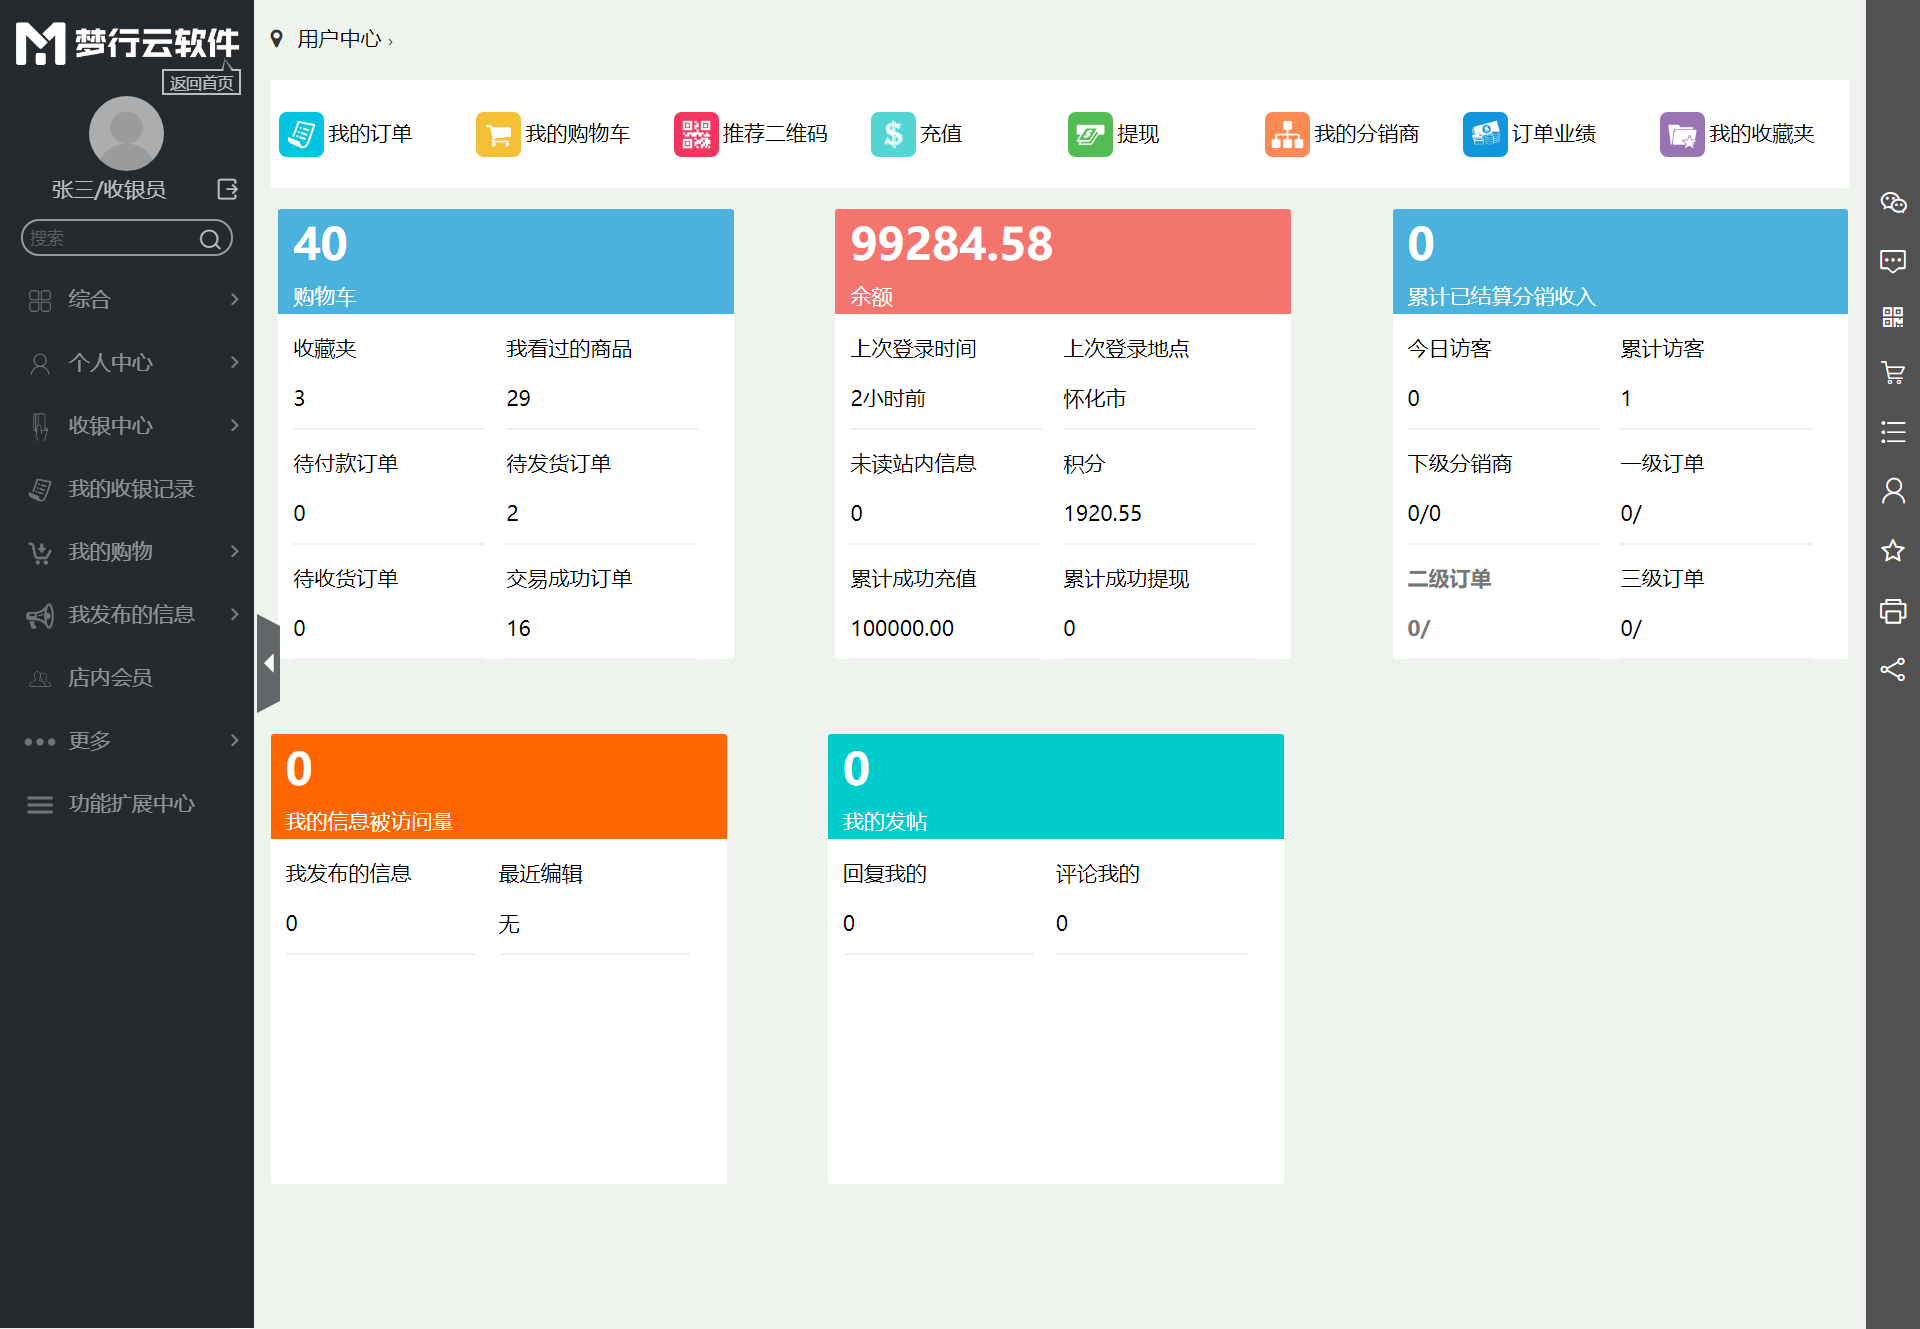This screenshot has height=1329, width=1920.
Task: Click the star favorite icon on right
Action: 1893,551
